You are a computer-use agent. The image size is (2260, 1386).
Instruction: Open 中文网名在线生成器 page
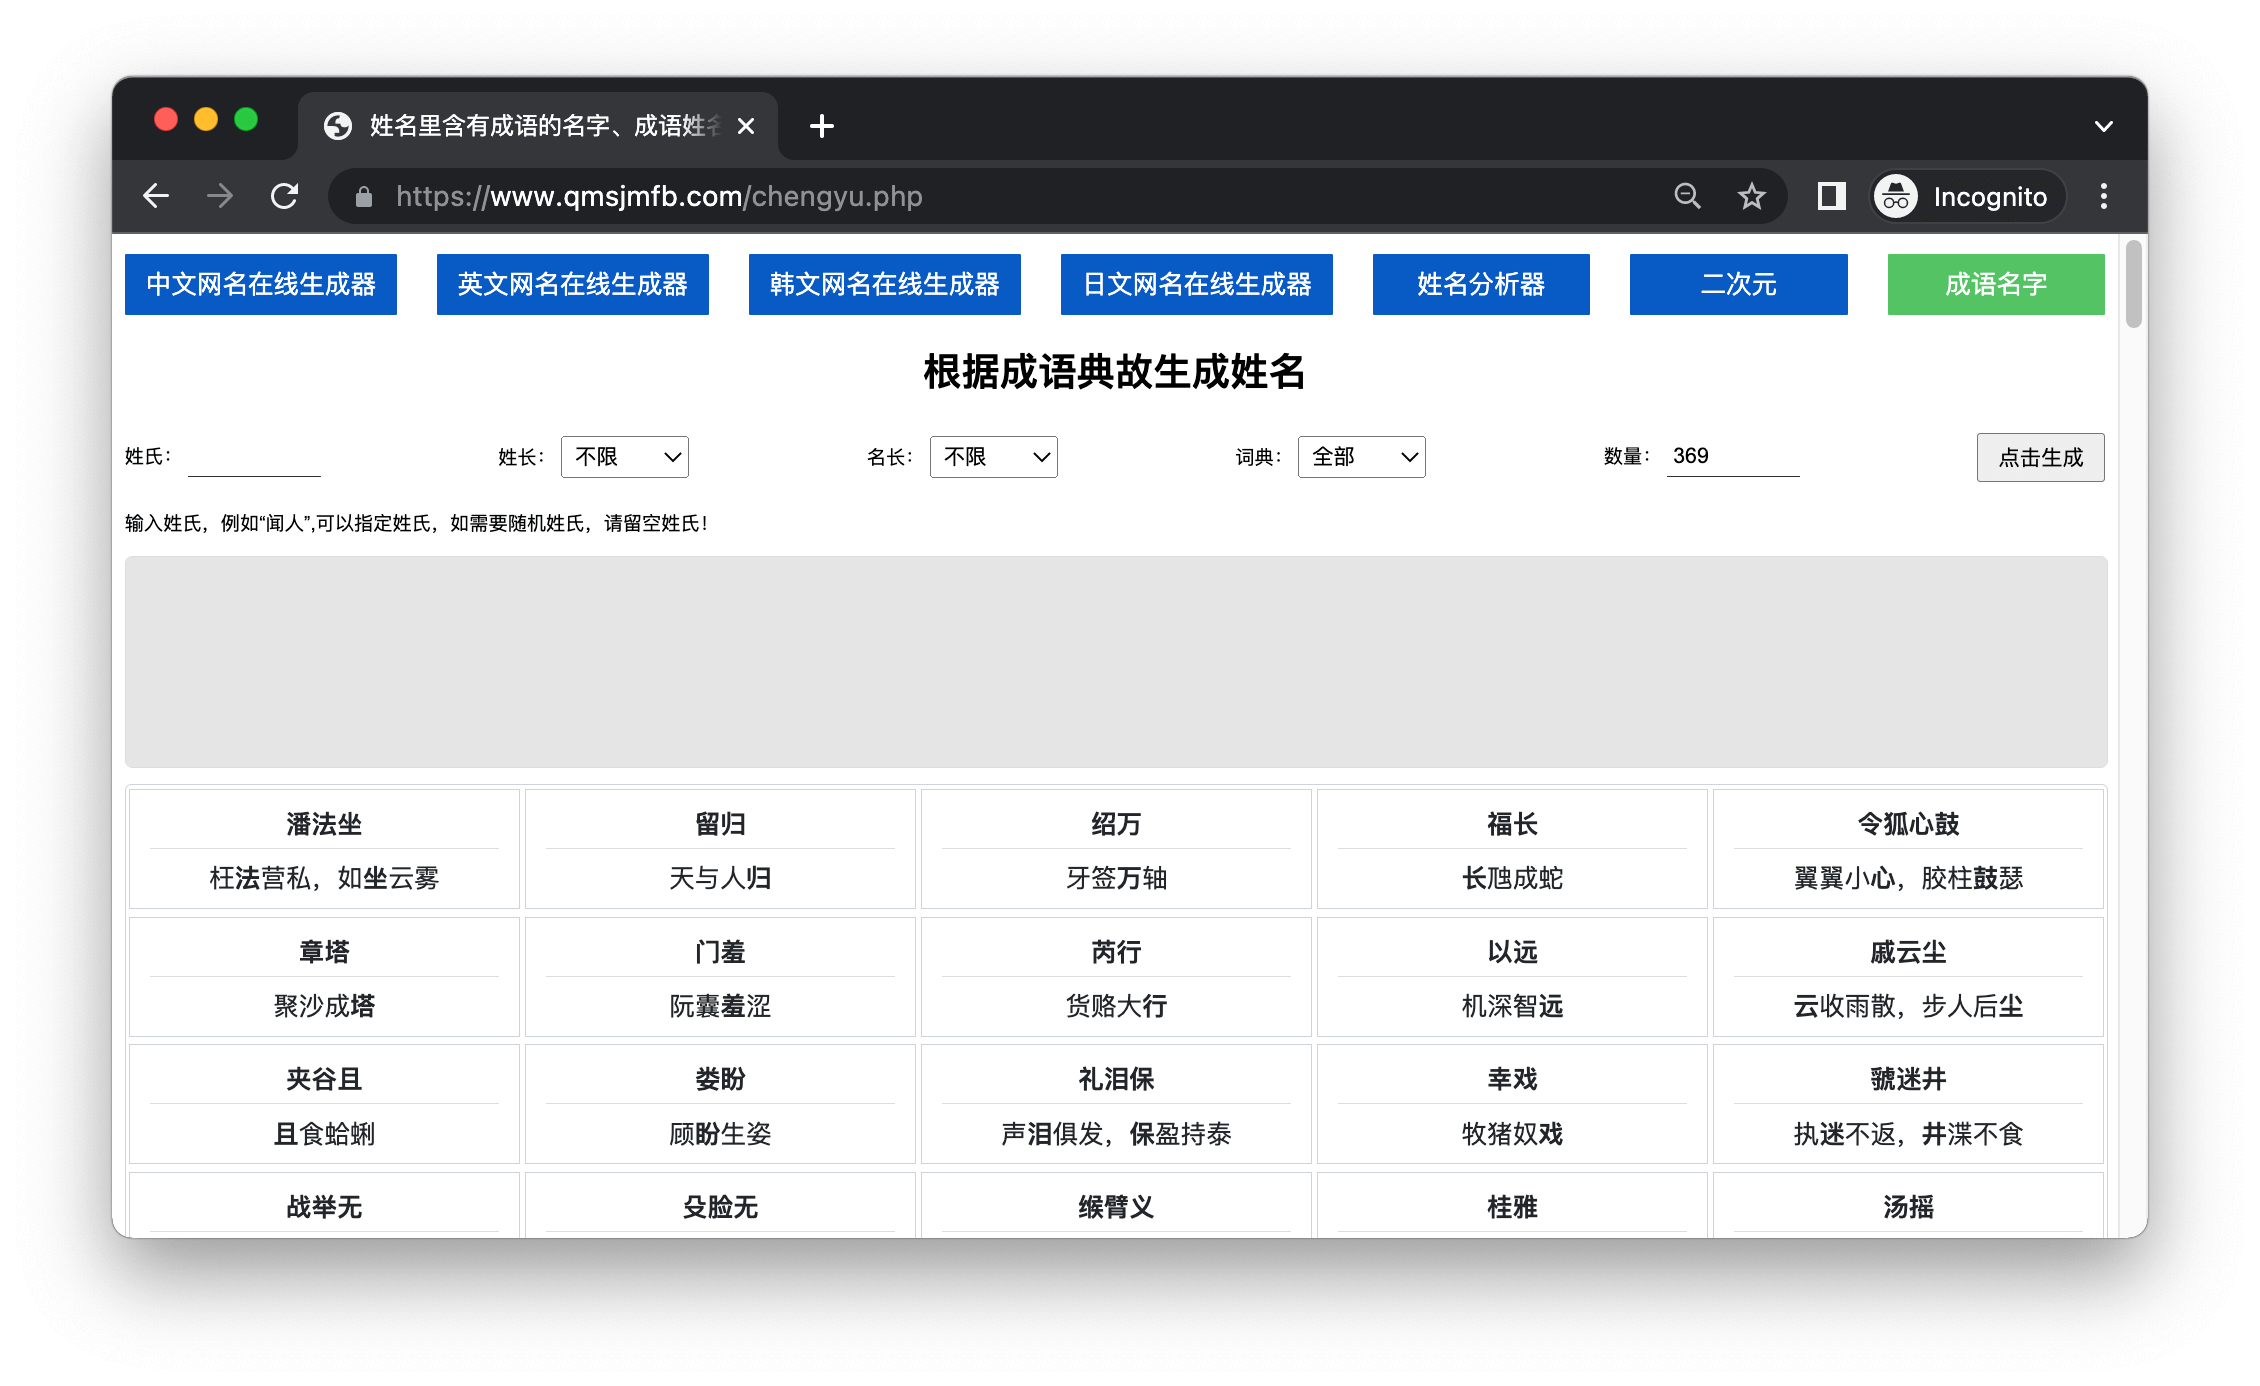(261, 284)
